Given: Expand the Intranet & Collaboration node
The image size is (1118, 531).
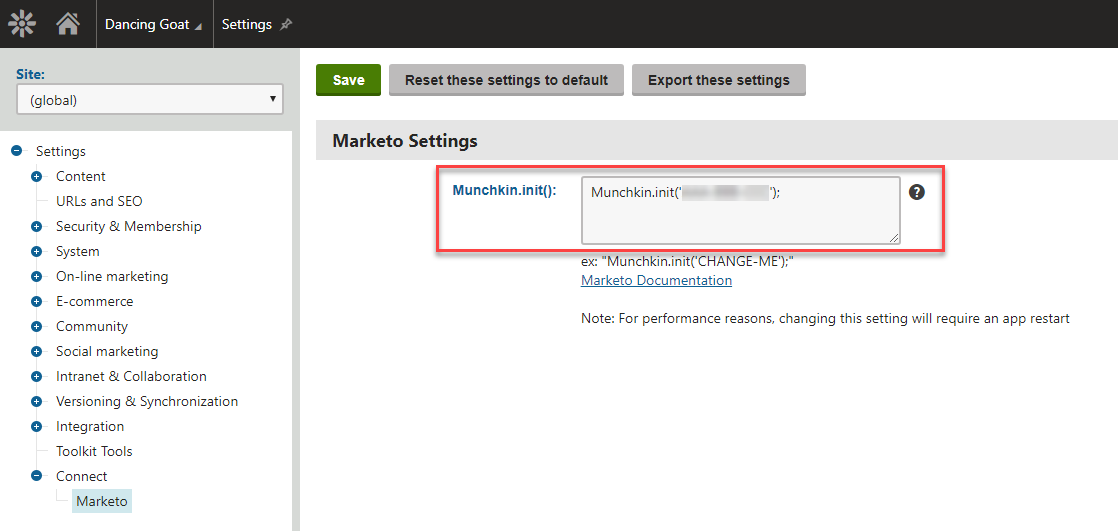Looking at the screenshot, I should point(36,376).
